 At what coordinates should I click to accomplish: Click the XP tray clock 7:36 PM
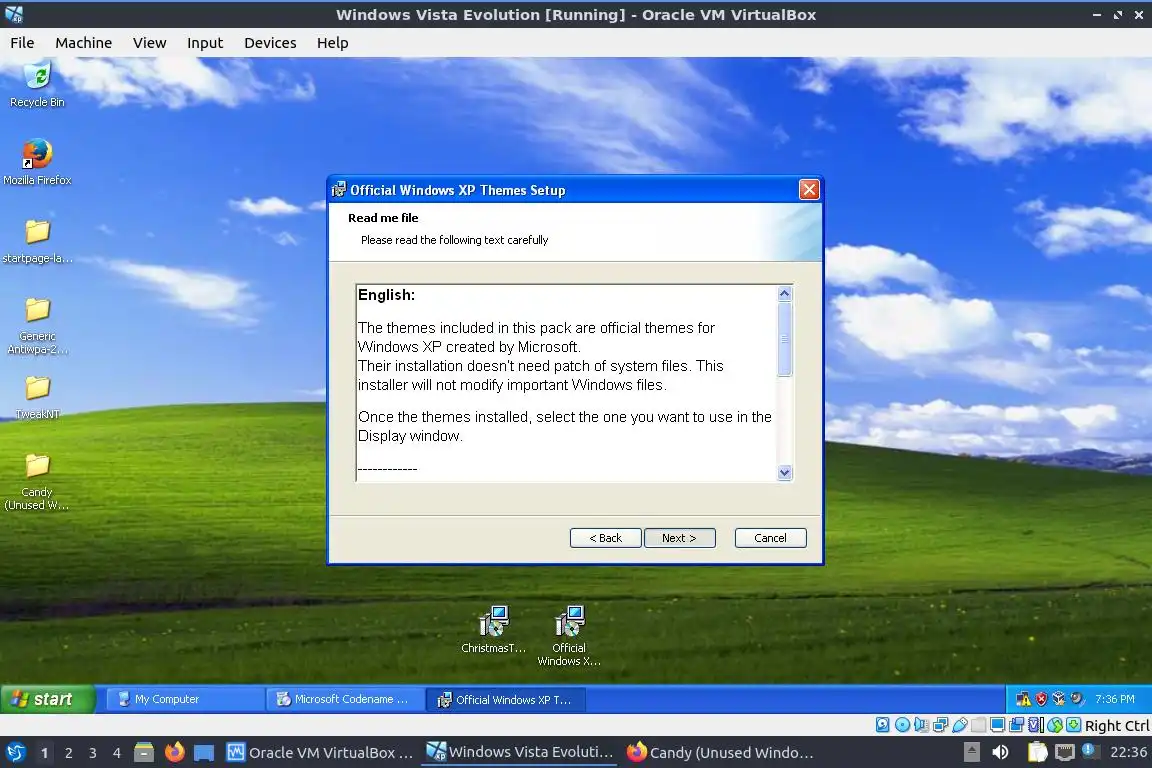(x=1115, y=699)
